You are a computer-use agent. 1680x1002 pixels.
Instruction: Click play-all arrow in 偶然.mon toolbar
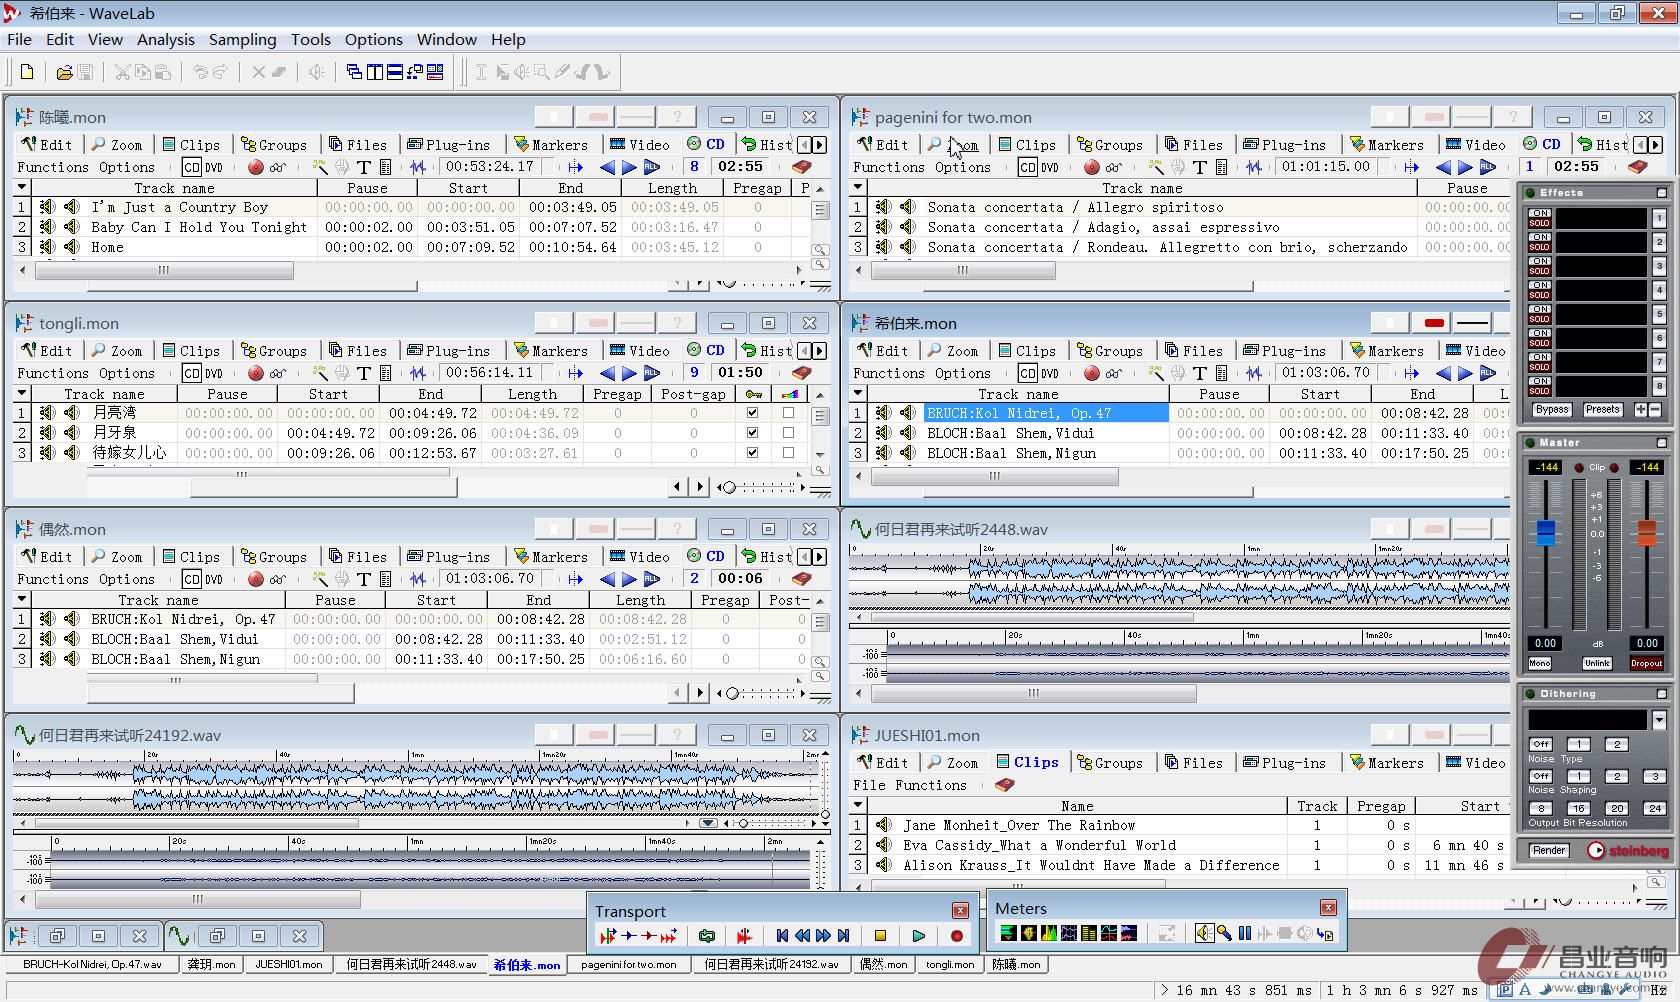tap(651, 579)
